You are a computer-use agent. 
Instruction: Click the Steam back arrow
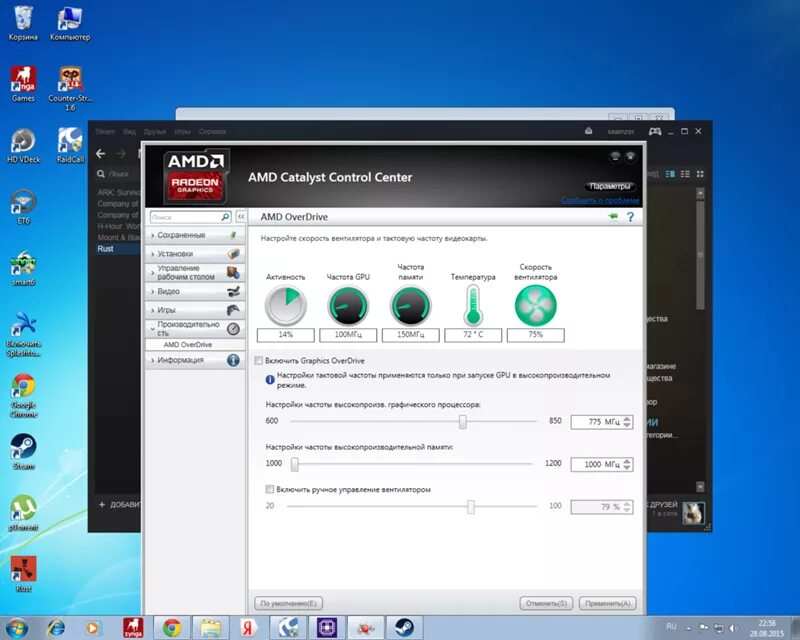(101, 153)
